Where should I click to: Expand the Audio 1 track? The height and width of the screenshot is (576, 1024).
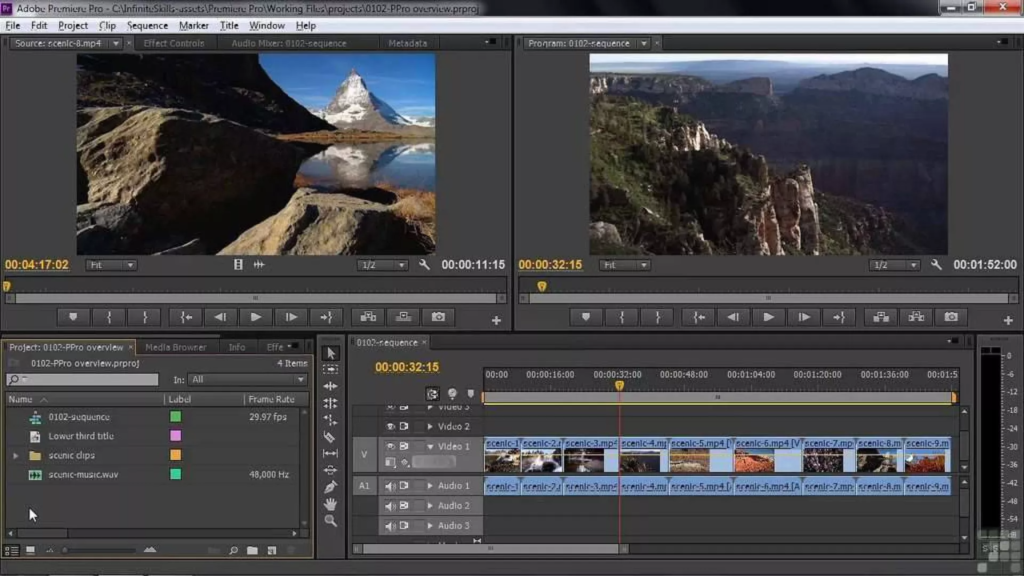click(430, 486)
